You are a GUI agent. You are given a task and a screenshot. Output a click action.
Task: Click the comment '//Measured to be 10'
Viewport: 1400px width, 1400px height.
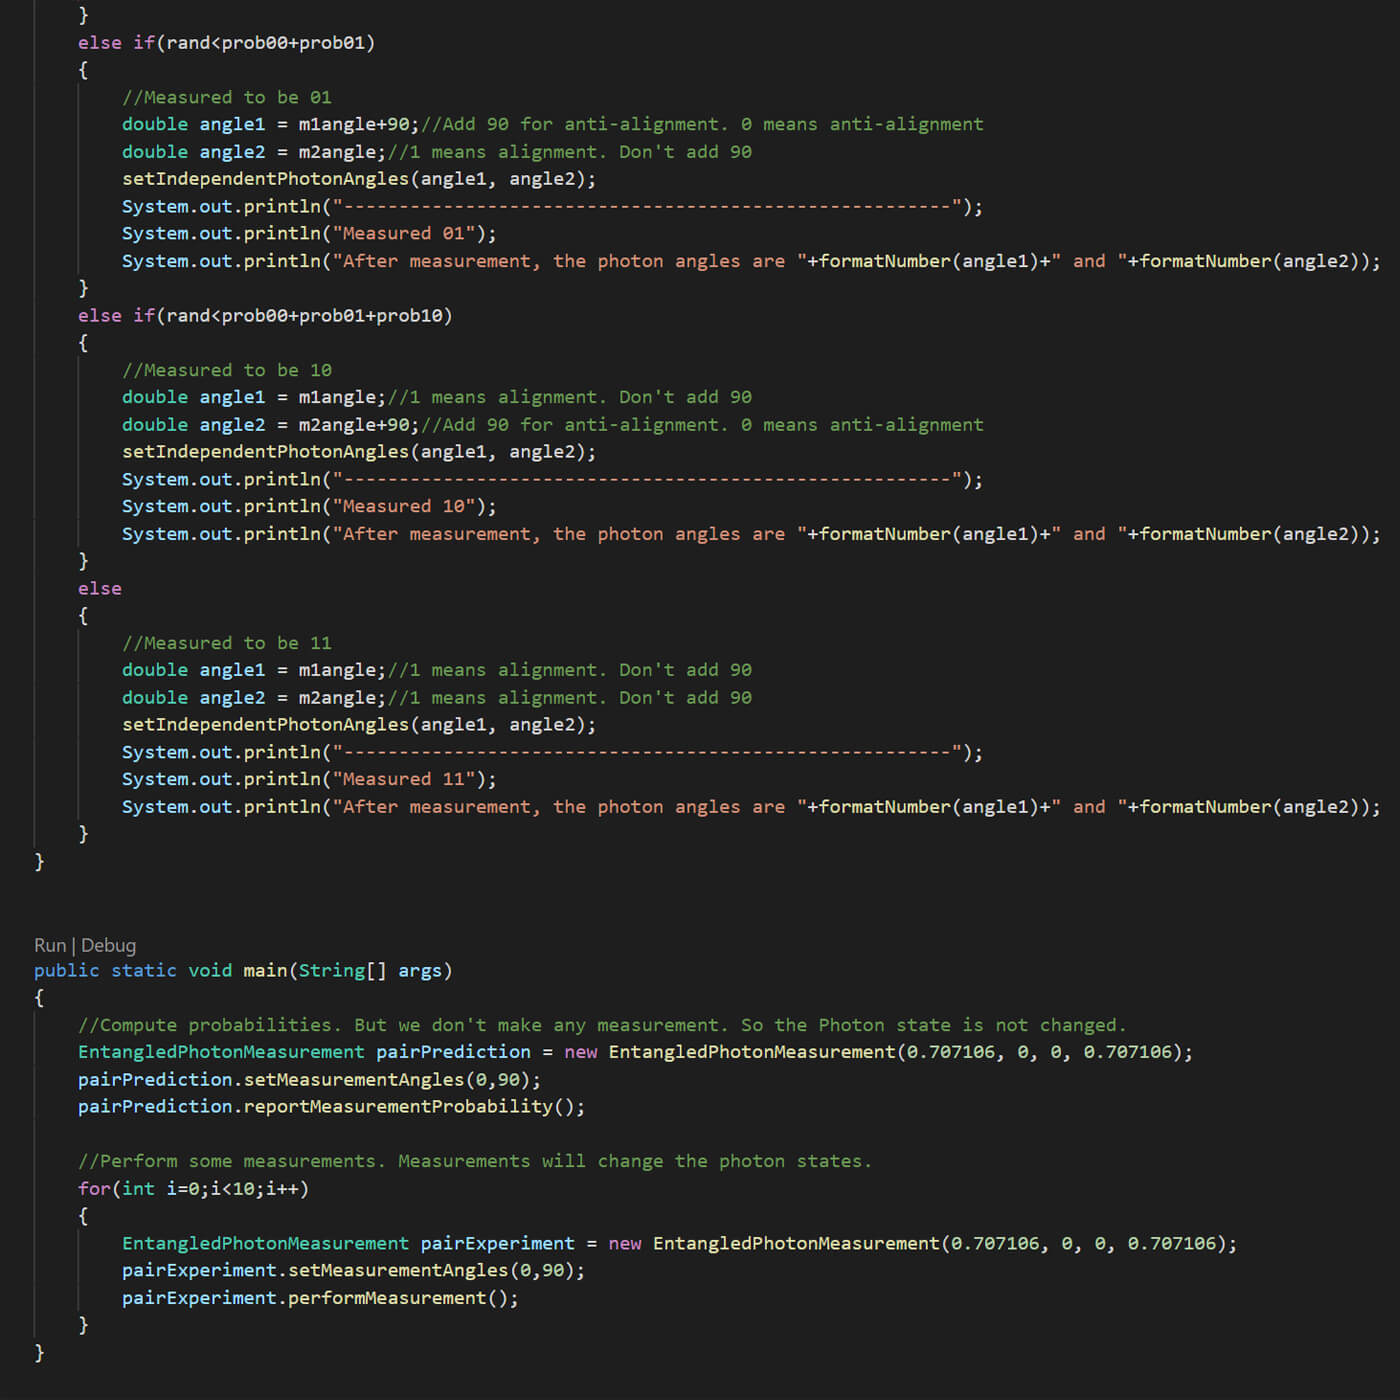pos(226,370)
